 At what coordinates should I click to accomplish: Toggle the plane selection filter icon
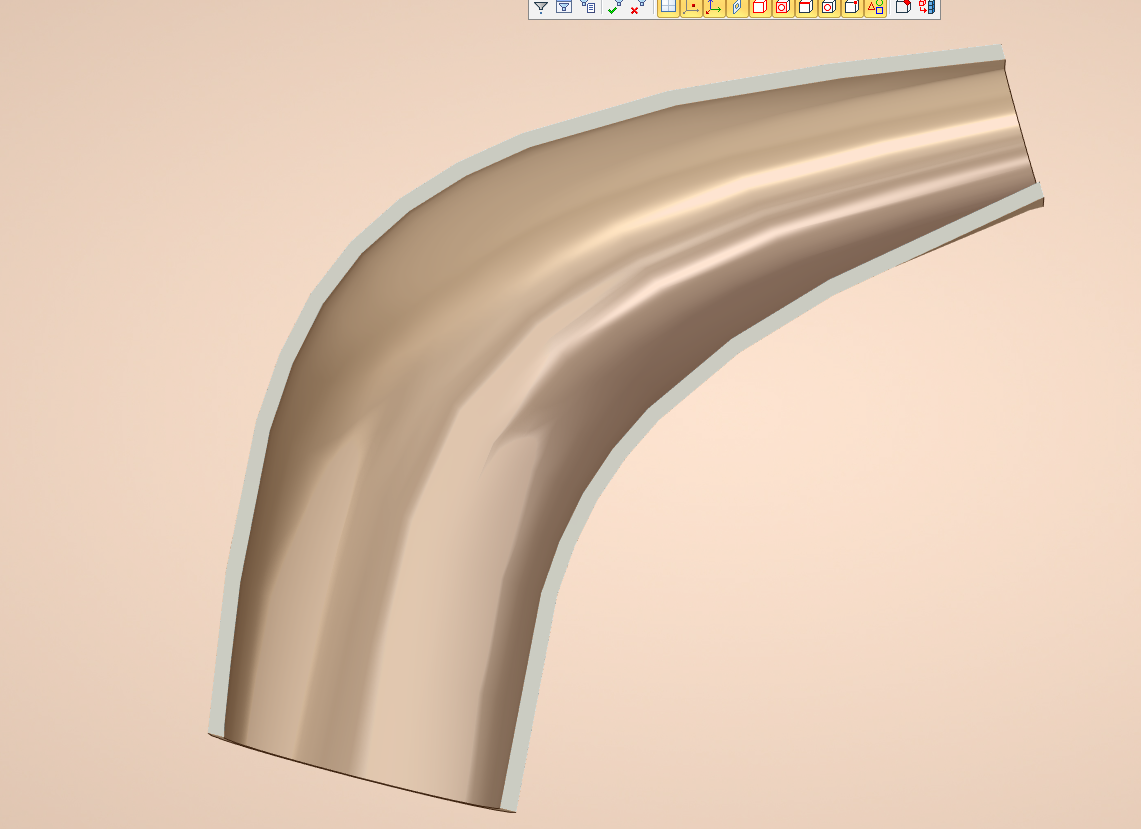tap(737, 7)
